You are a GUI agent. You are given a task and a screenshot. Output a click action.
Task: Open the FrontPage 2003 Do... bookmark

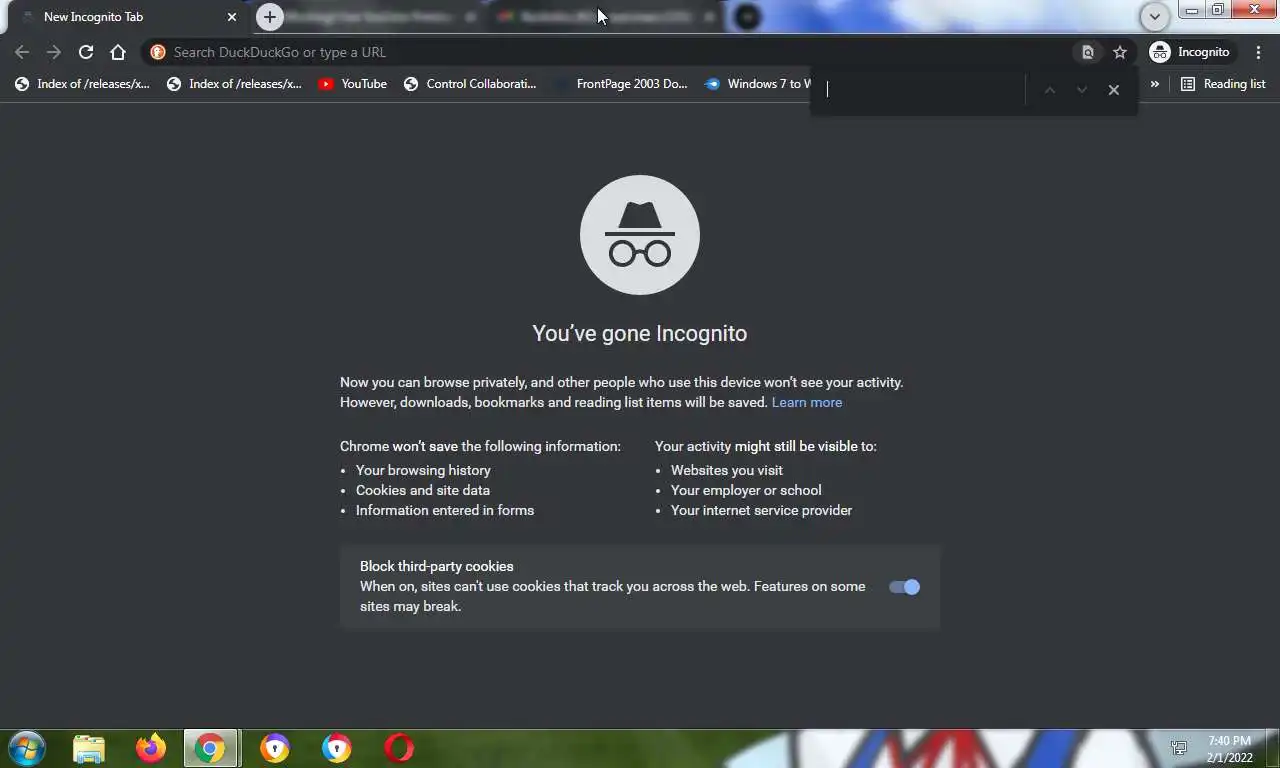[620, 84]
